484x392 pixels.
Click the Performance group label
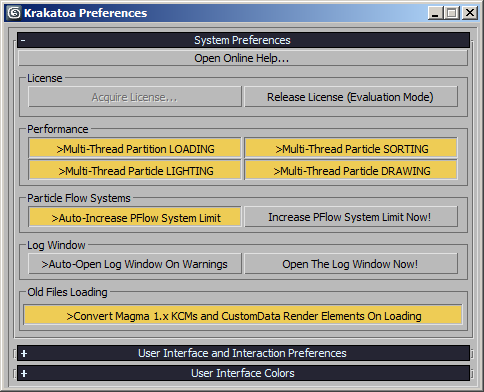[x=58, y=129]
